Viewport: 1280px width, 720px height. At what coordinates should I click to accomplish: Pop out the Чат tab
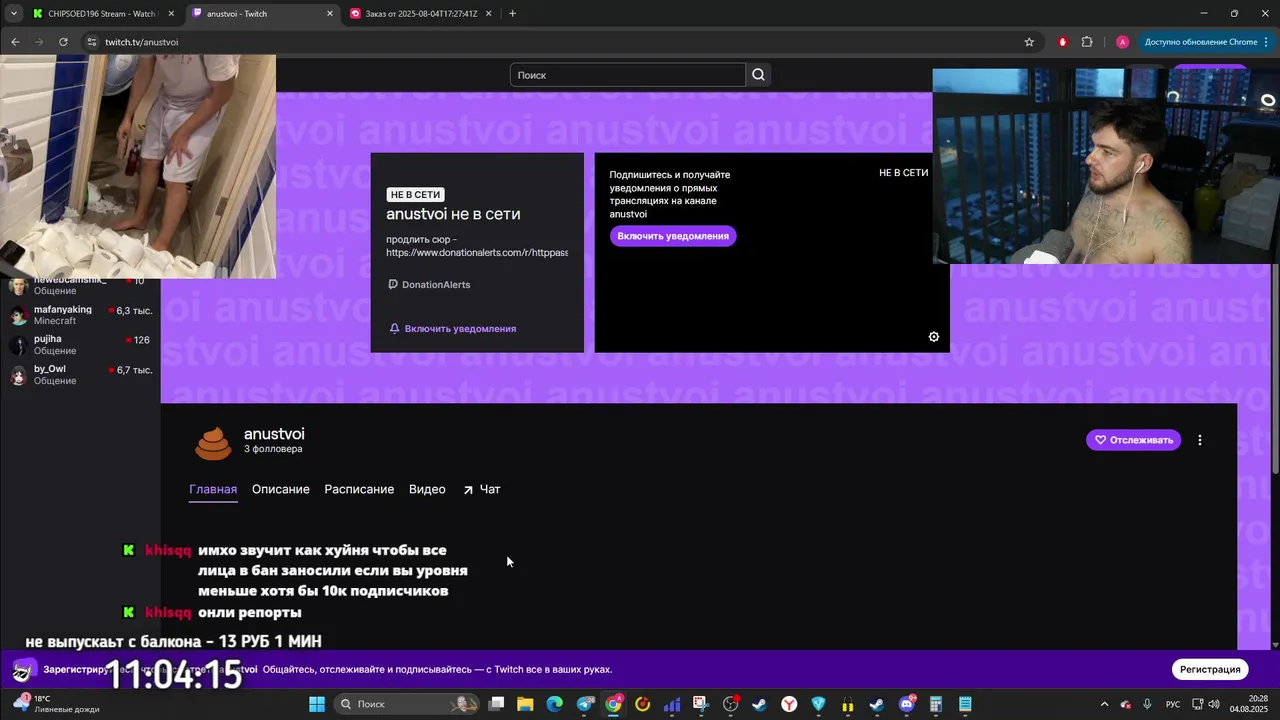coord(481,489)
